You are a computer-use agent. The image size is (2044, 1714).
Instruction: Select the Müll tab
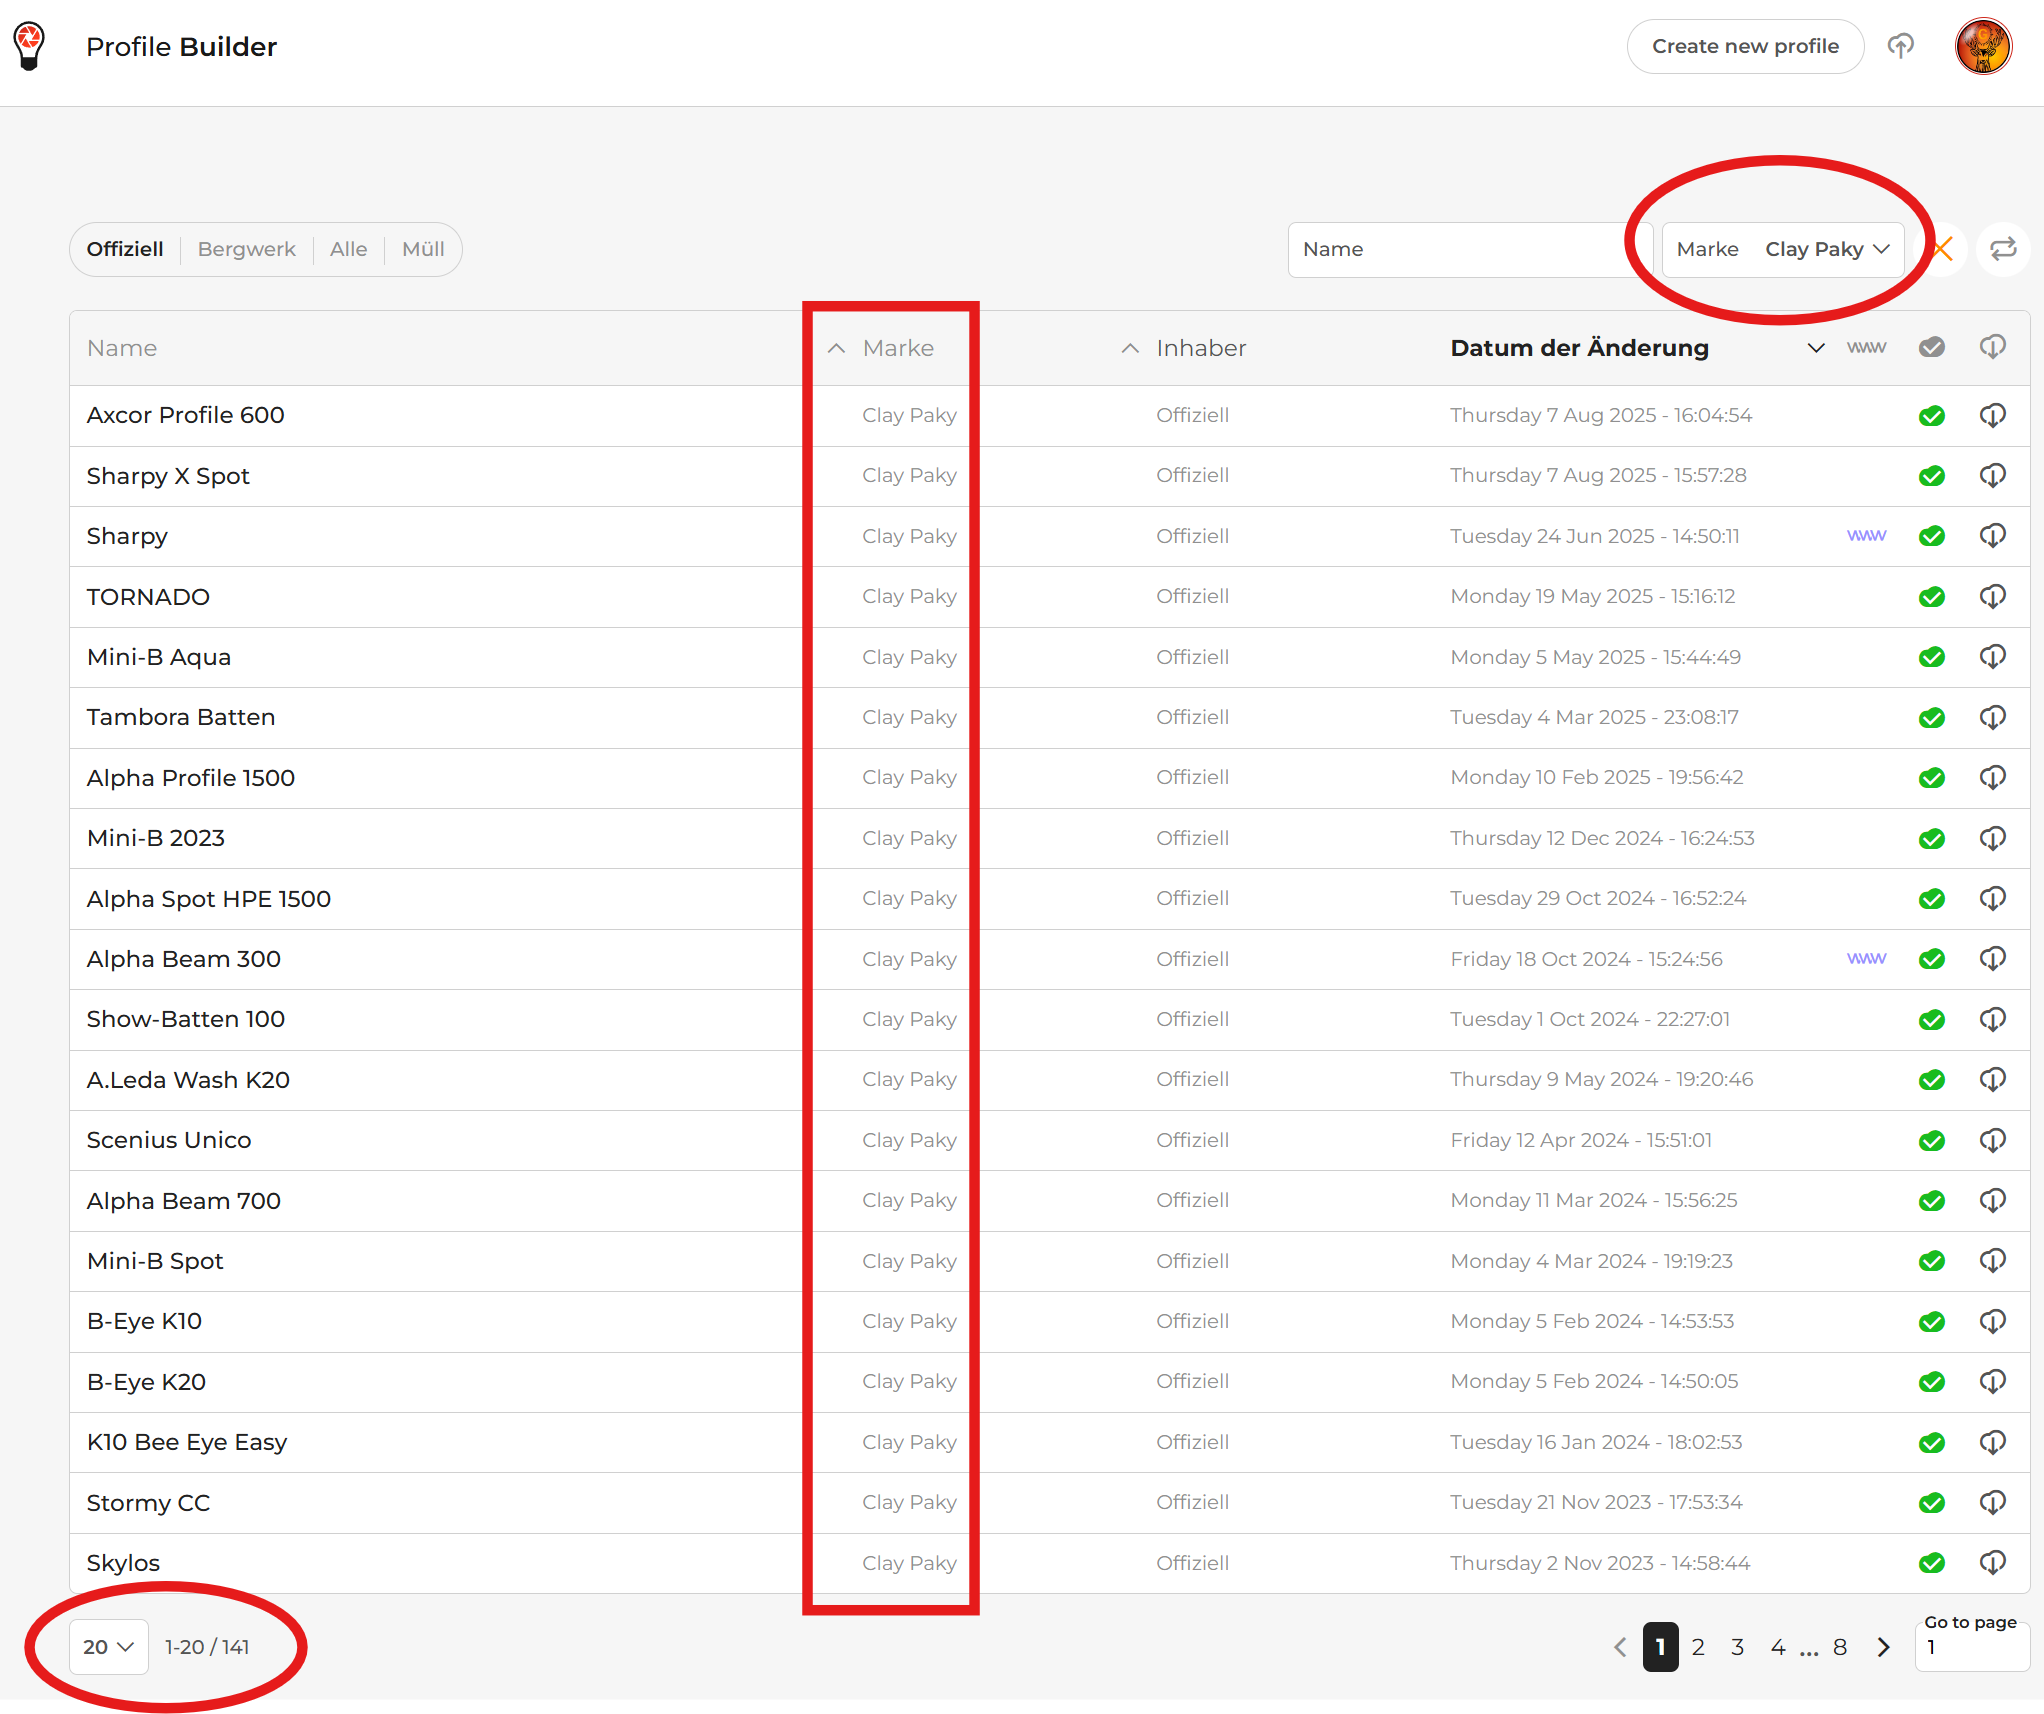pos(423,249)
